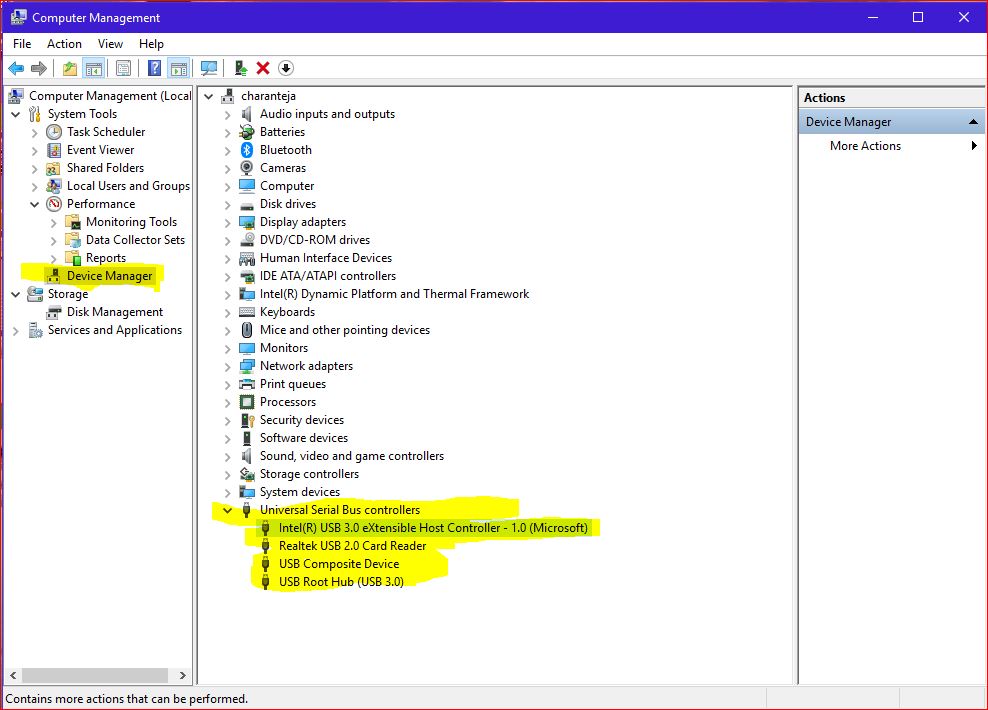Select USB Composite Device
This screenshot has width=988, height=710.
pos(339,564)
